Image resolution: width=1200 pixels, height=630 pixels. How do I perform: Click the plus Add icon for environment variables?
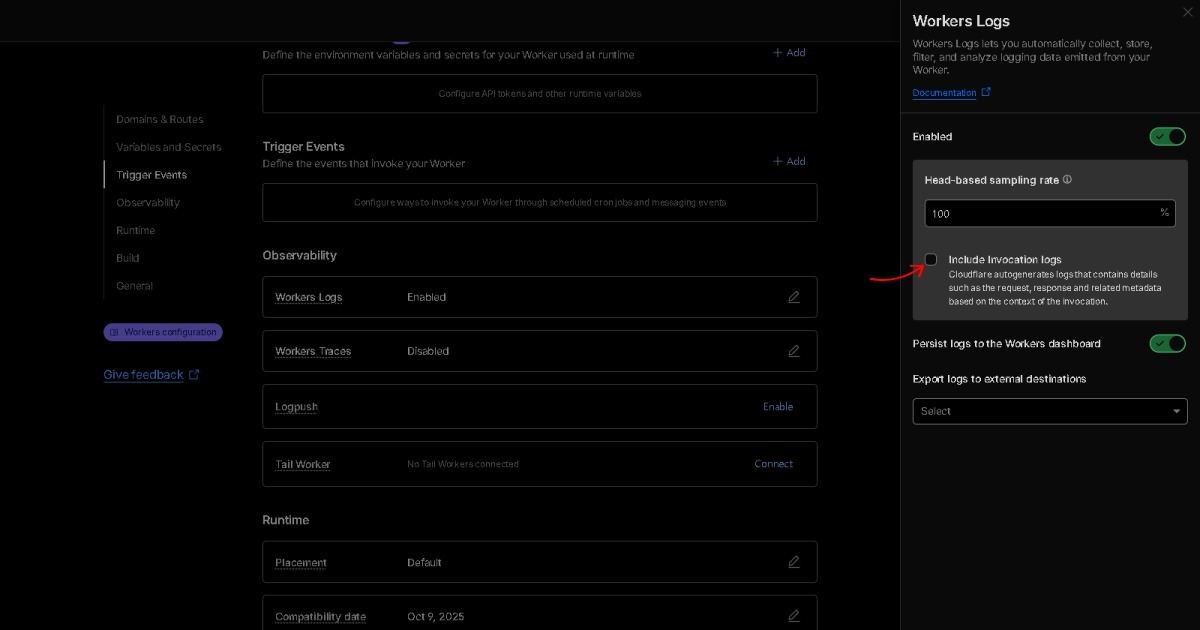[x=775, y=52]
